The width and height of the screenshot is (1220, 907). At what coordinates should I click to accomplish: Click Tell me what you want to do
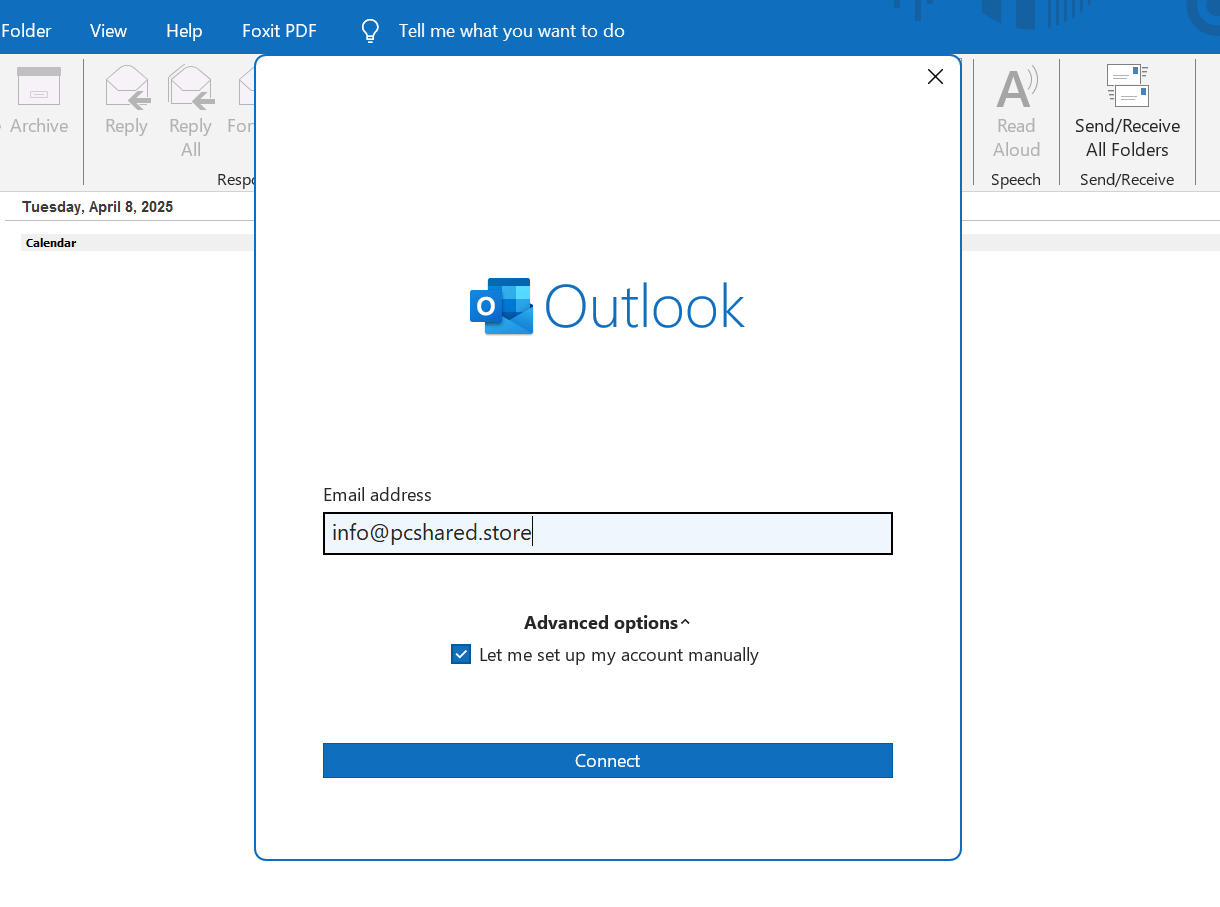[x=512, y=31]
